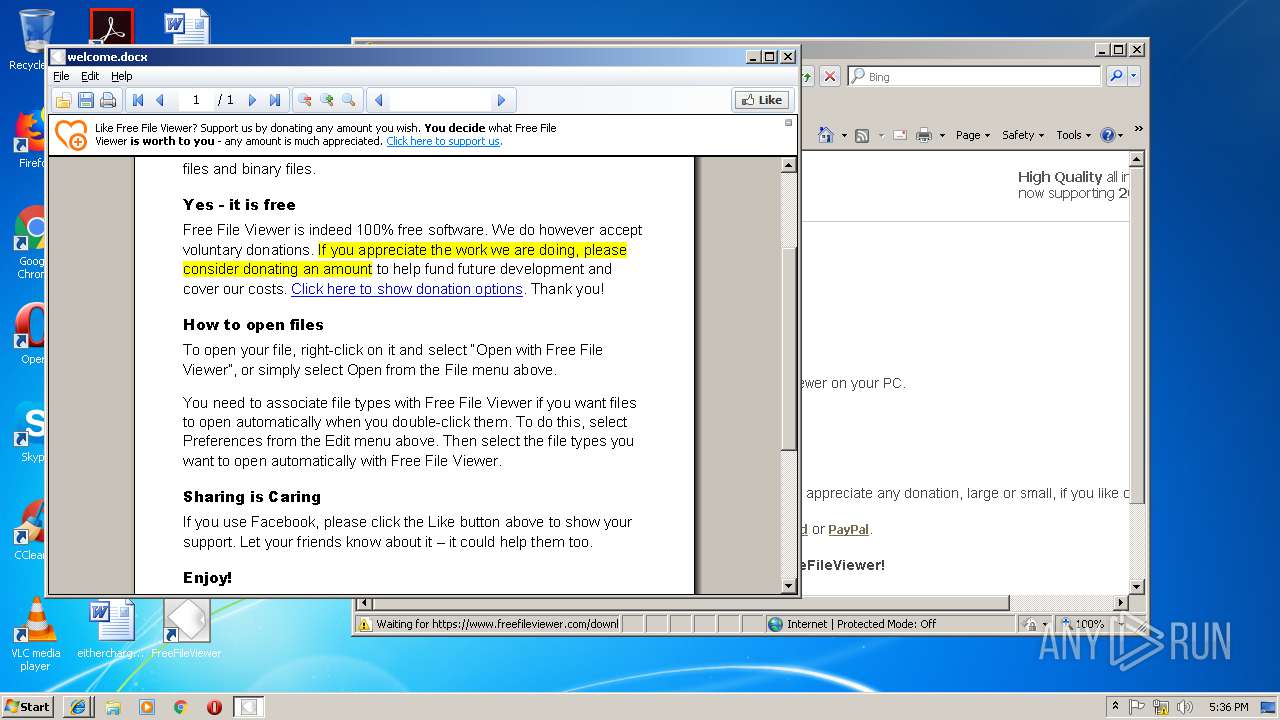The width and height of the screenshot is (1280, 720).
Task: Open the Page menu in Internet Explorer
Action: point(973,135)
